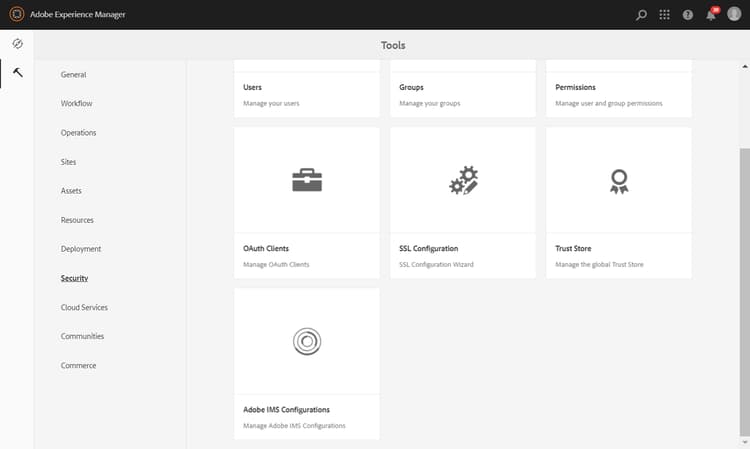The height and width of the screenshot is (449, 750).
Task: Select Cloud Services in the tools menu
Action: click(x=84, y=307)
